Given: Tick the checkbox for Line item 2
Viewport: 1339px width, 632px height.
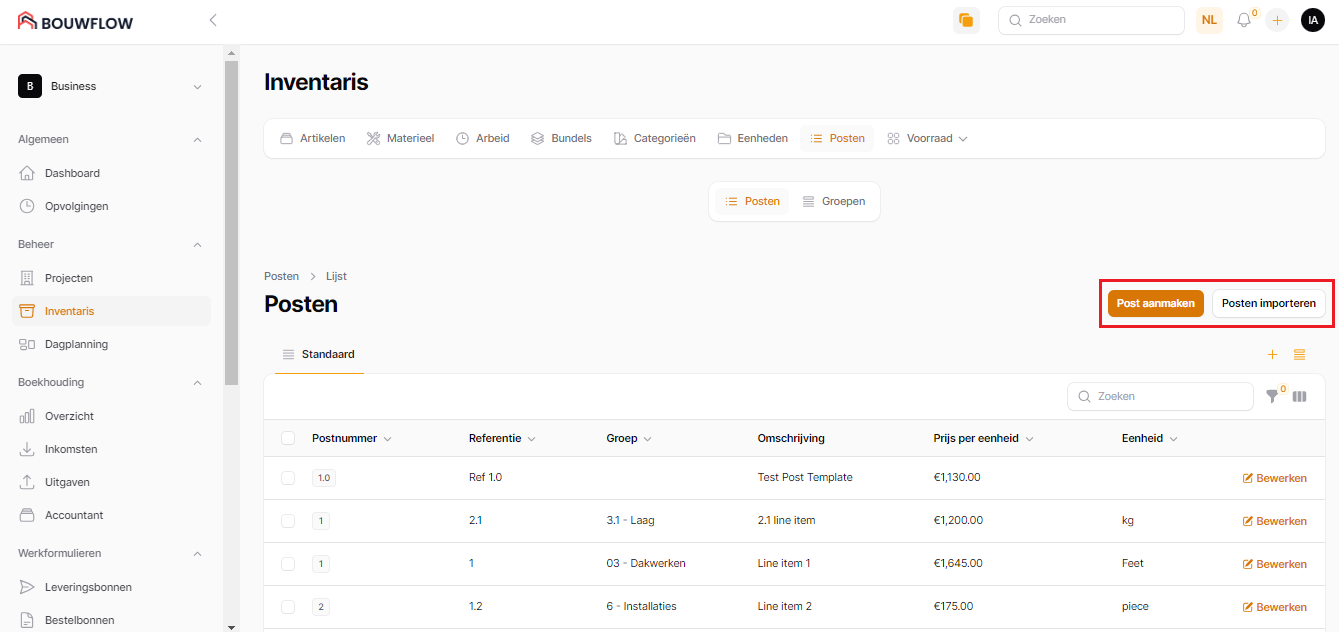Looking at the screenshot, I should [288, 607].
